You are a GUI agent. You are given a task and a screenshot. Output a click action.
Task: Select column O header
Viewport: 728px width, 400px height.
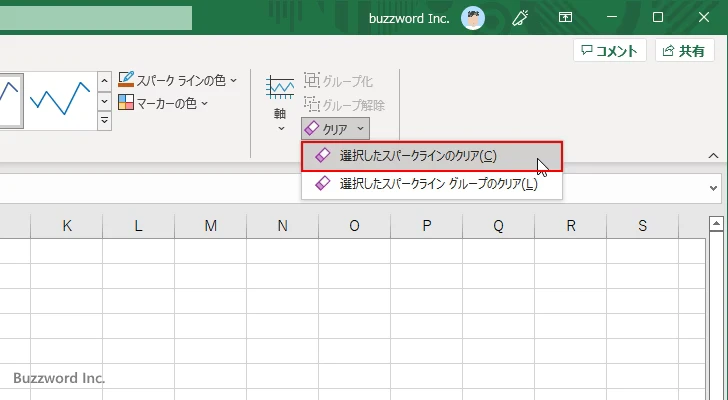354,226
